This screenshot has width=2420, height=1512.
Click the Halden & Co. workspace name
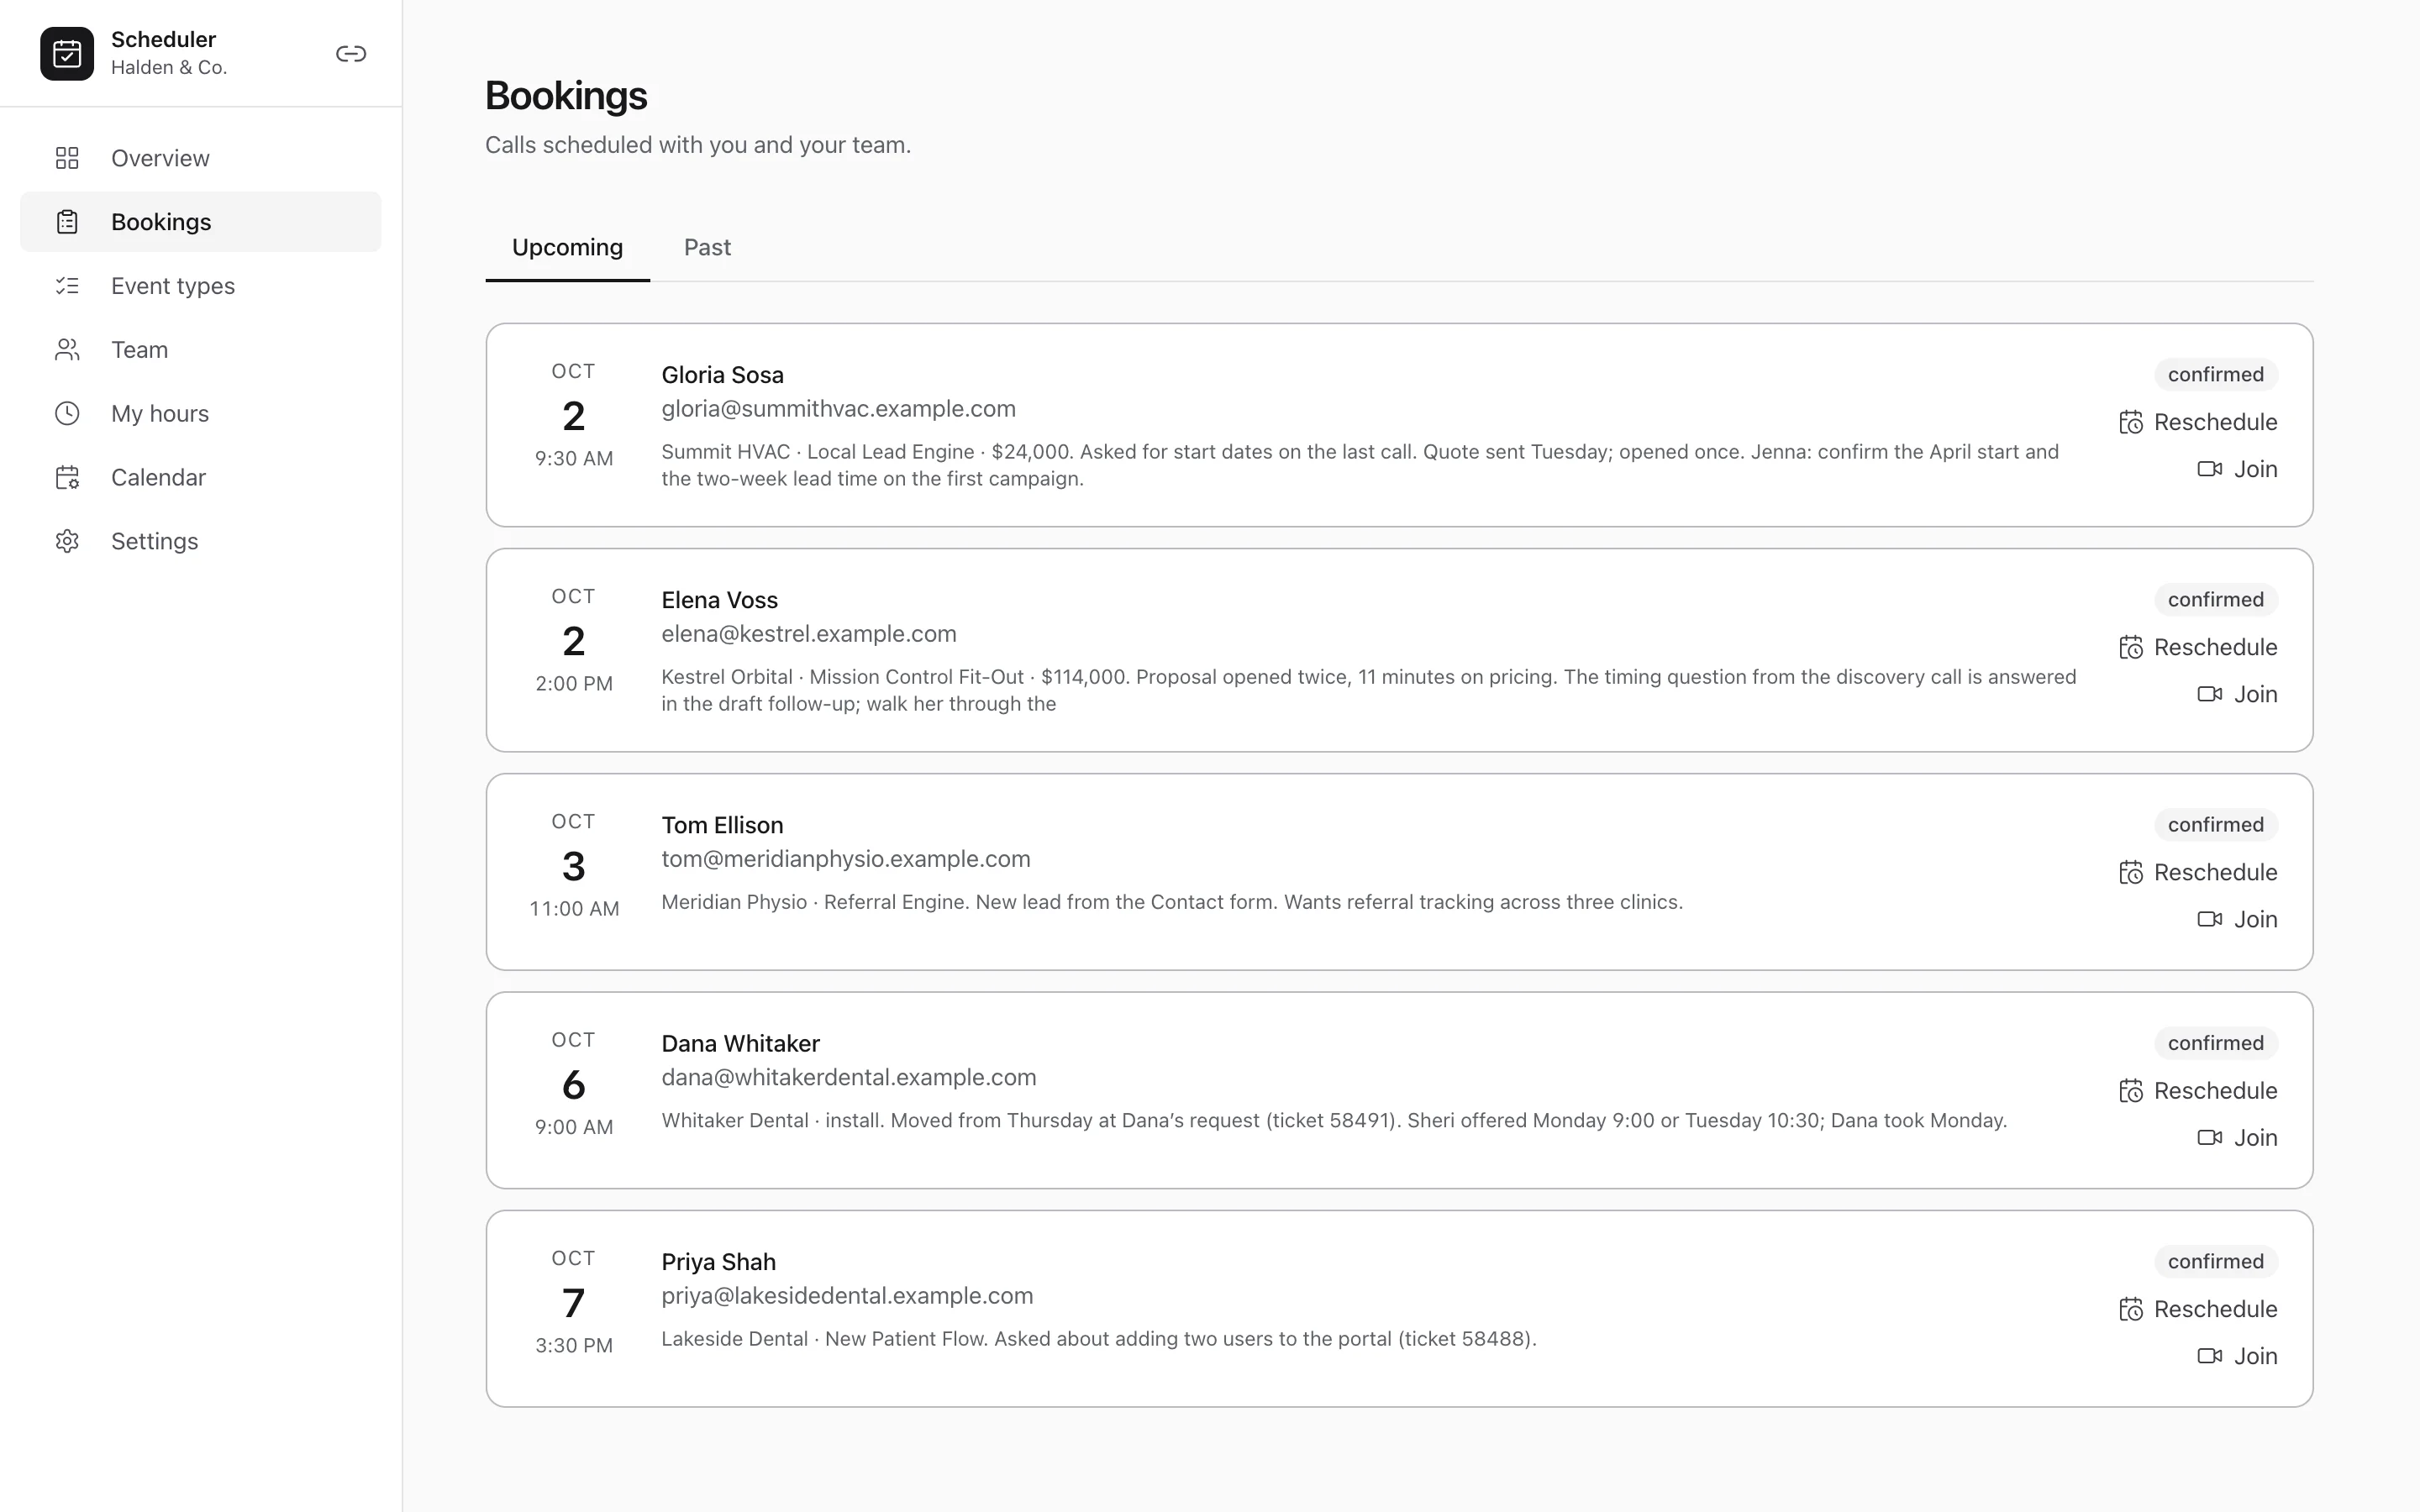pos(169,67)
